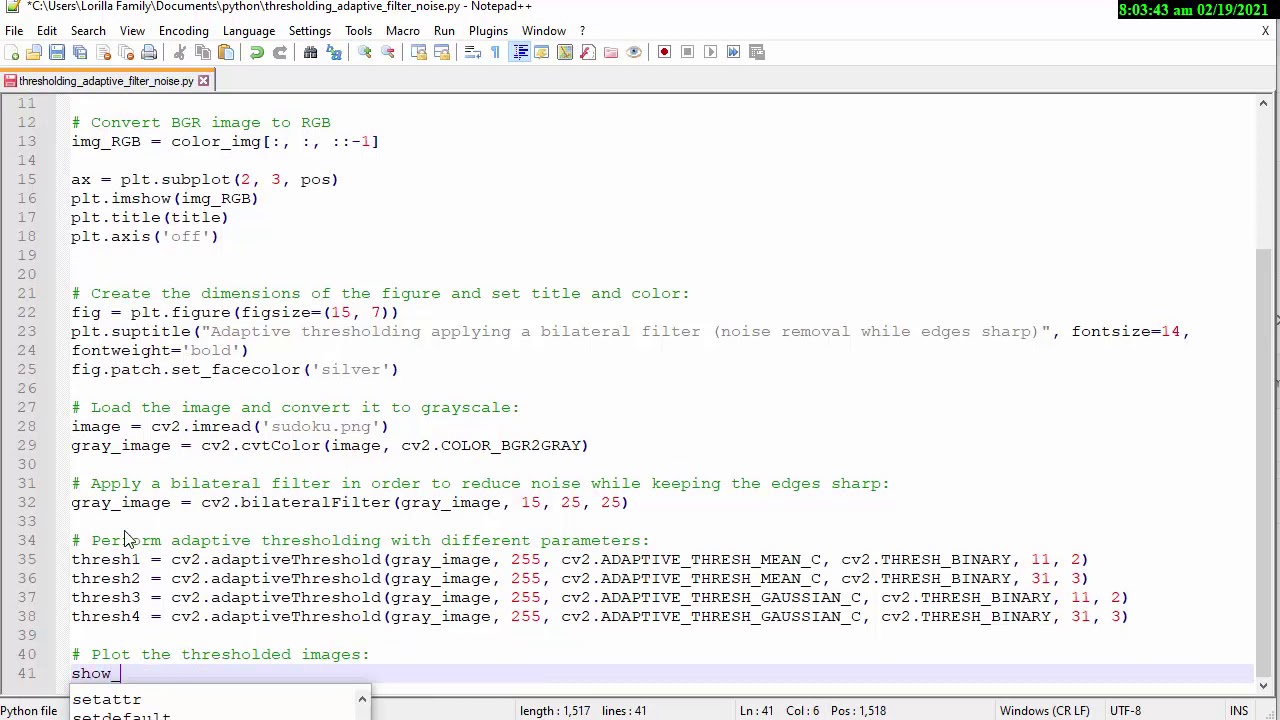Click the Synchronize Vertical Scrolling icon
Image resolution: width=1280 pixels, height=720 pixels.
pos(419,52)
